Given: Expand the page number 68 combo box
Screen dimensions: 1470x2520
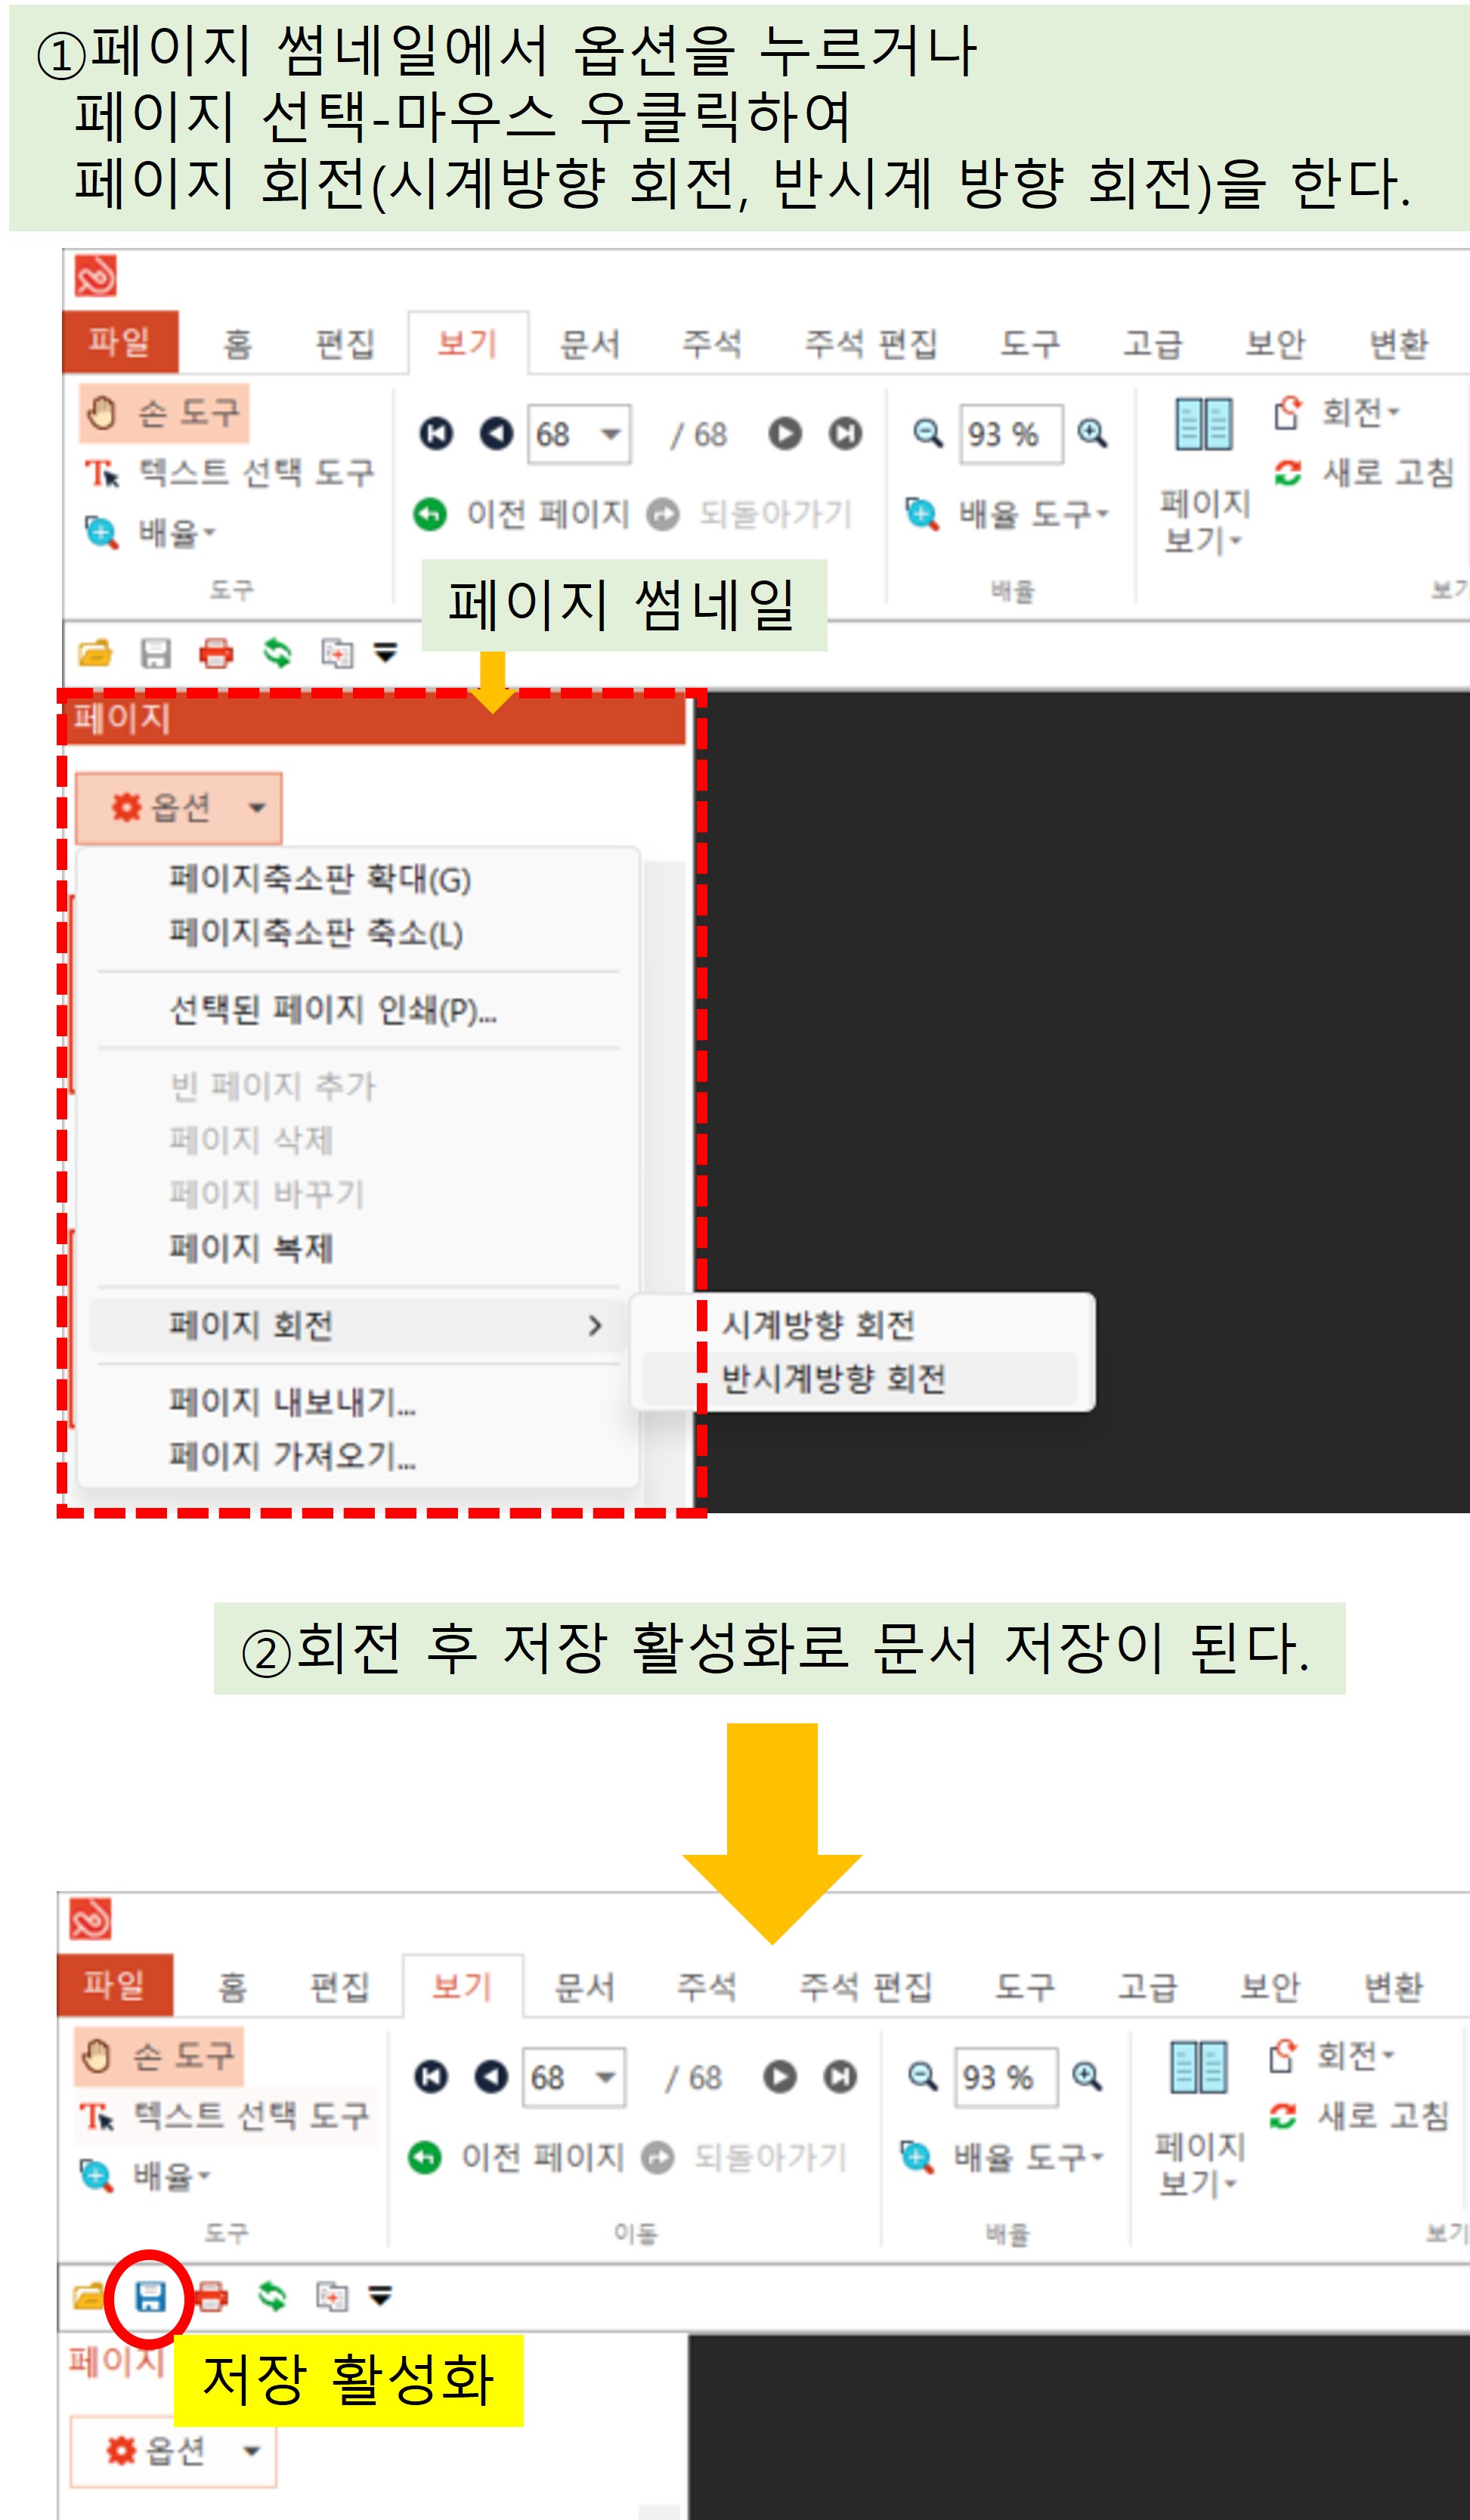Looking at the screenshot, I should [x=609, y=434].
